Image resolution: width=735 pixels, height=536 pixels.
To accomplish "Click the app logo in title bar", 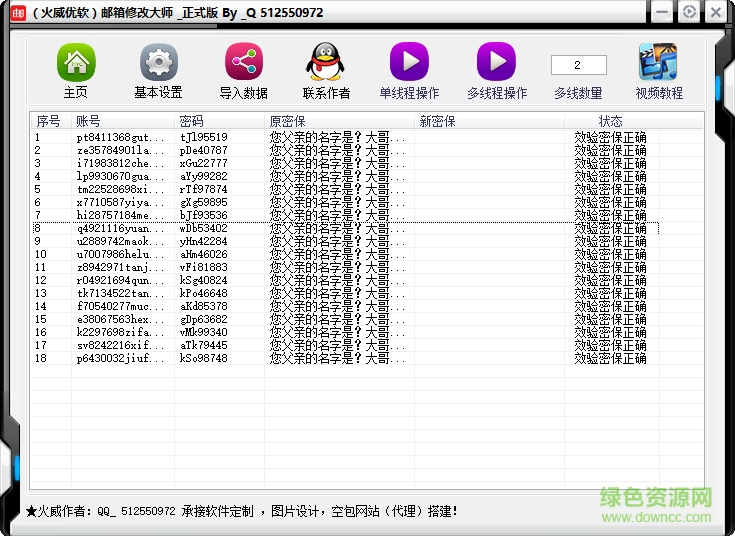I will click(17, 12).
